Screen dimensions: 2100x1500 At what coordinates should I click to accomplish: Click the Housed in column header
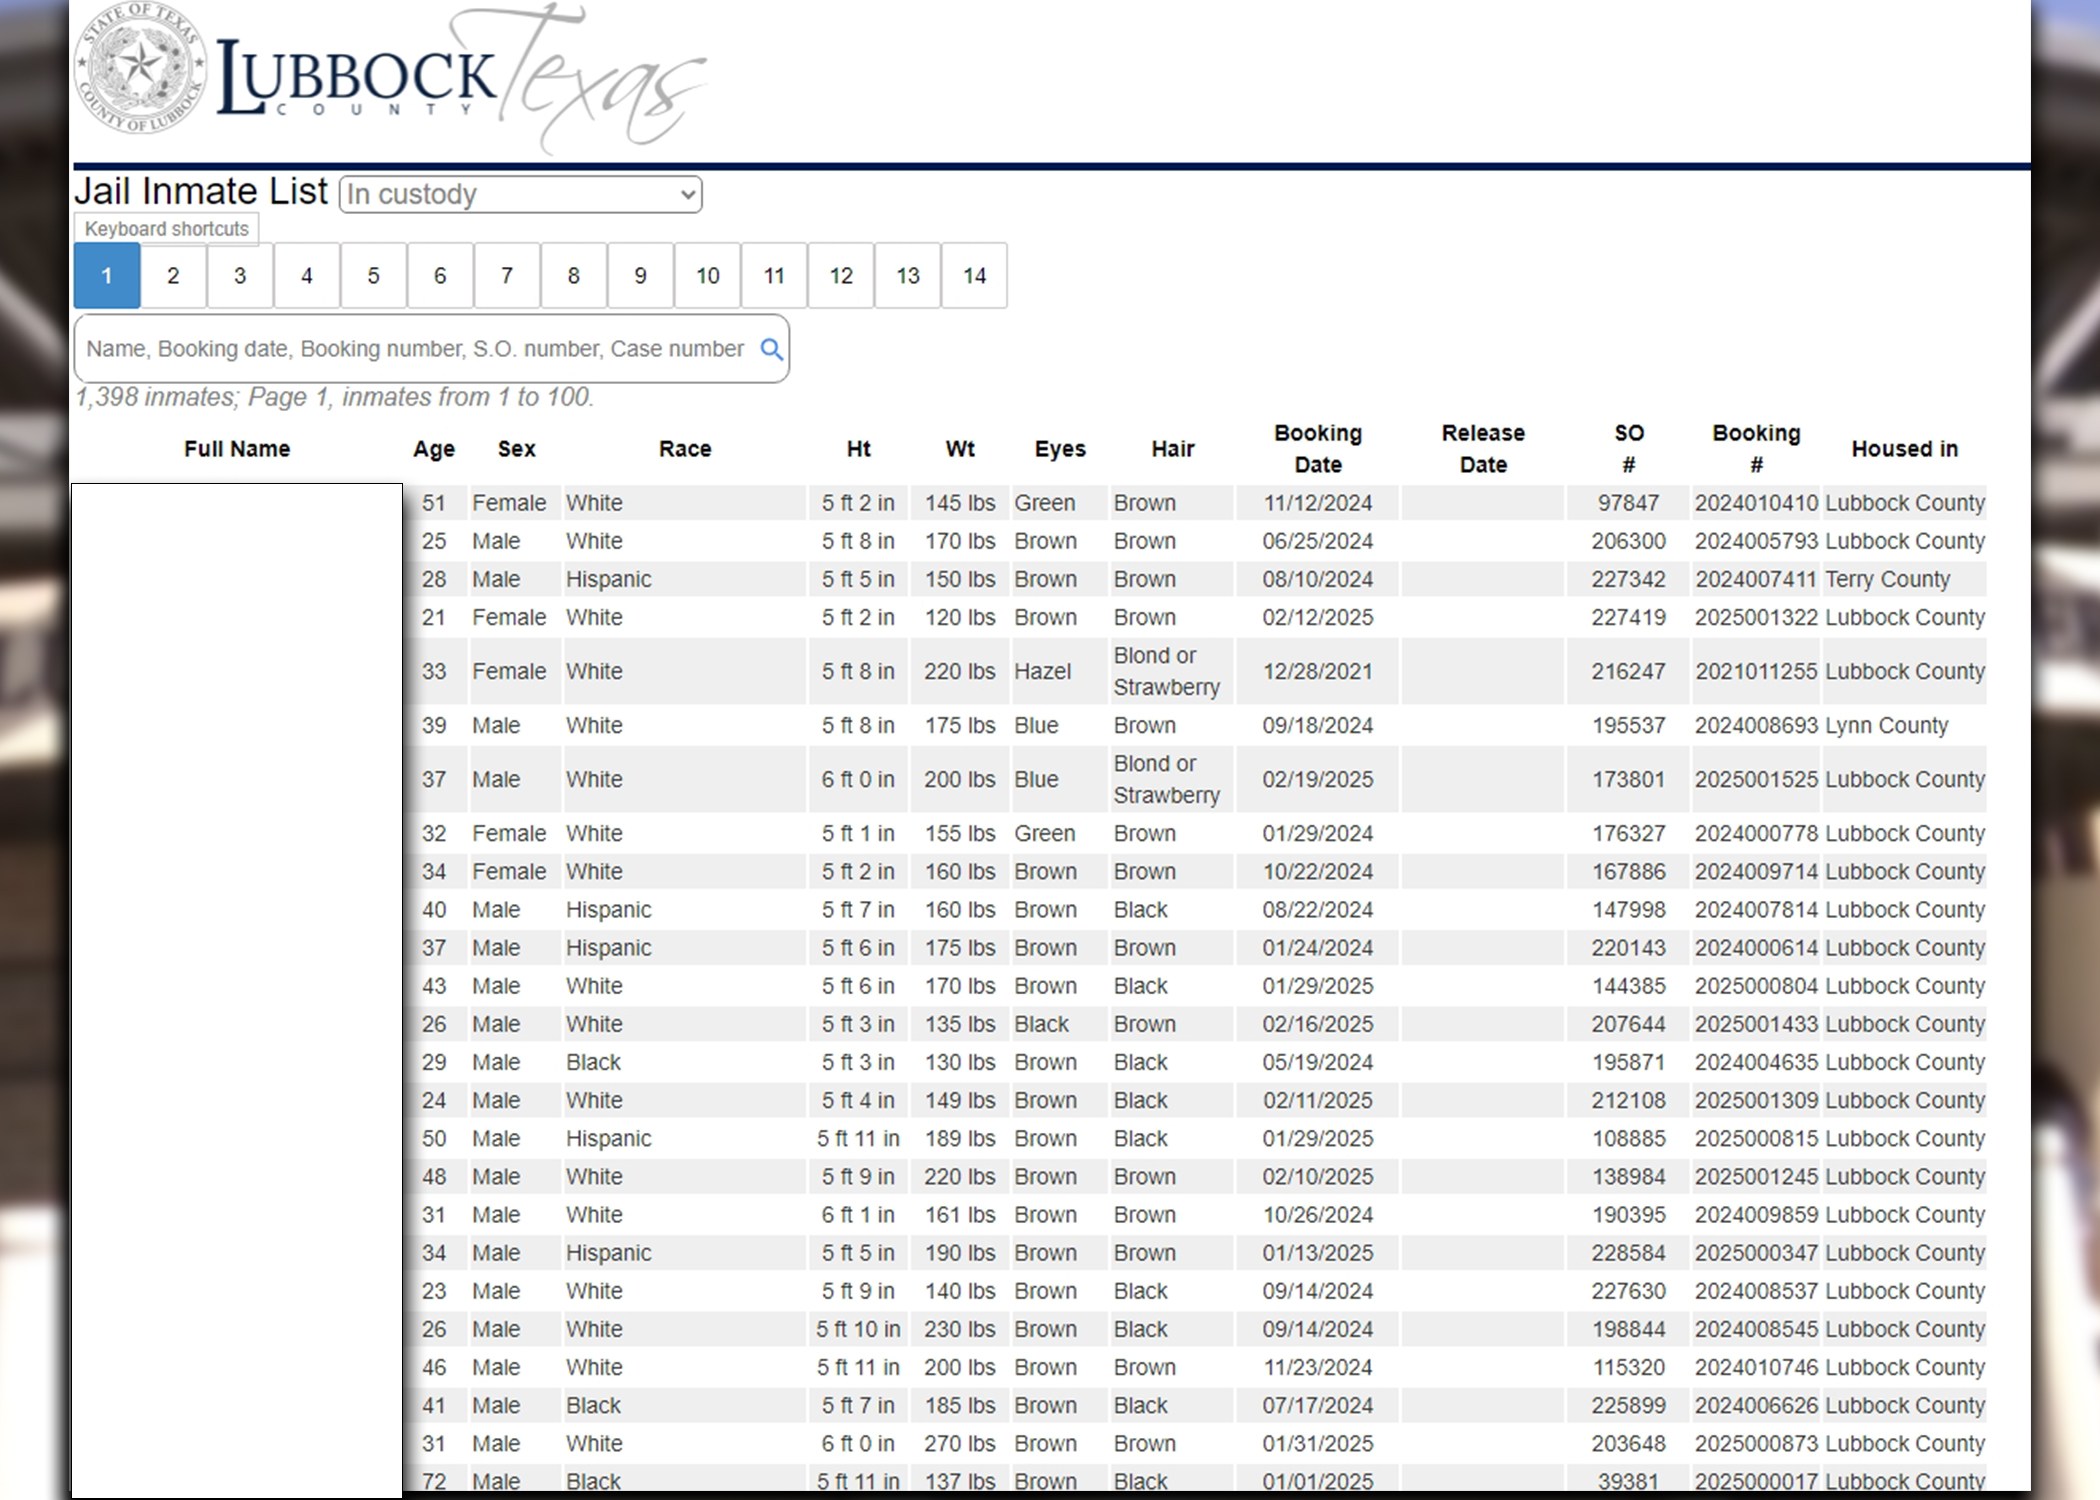pyautogui.click(x=1905, y=449)
